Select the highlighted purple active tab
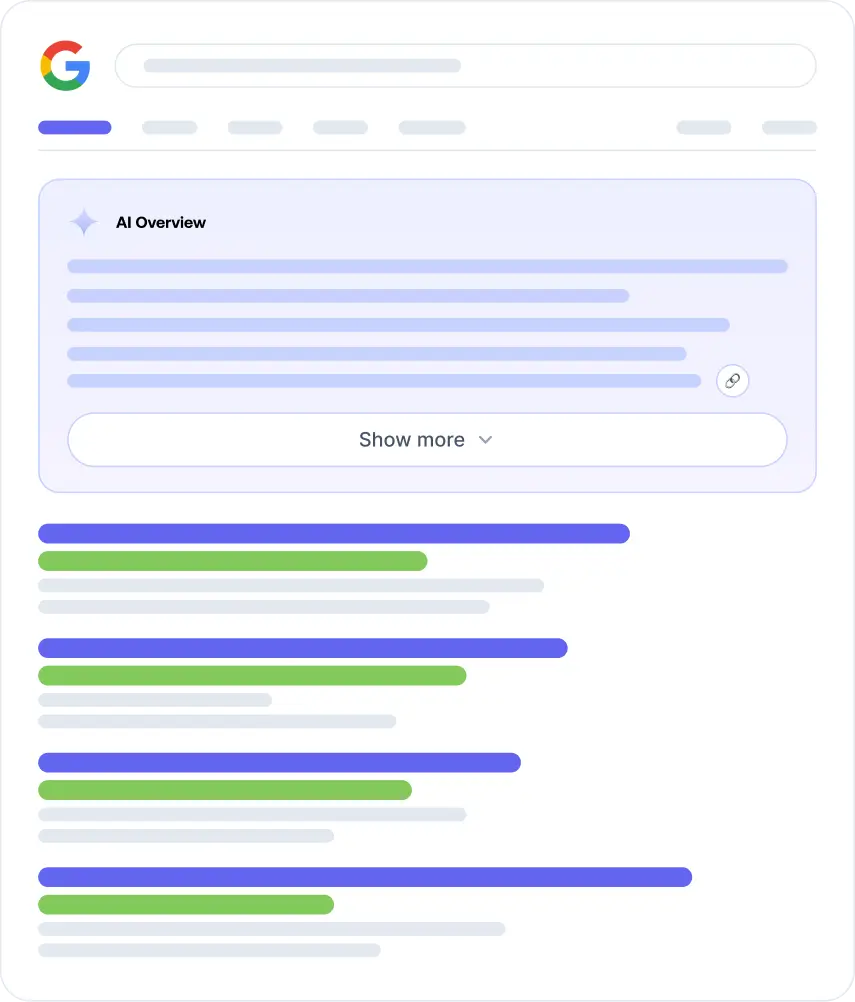855x1002 pixels. [75, 127]
